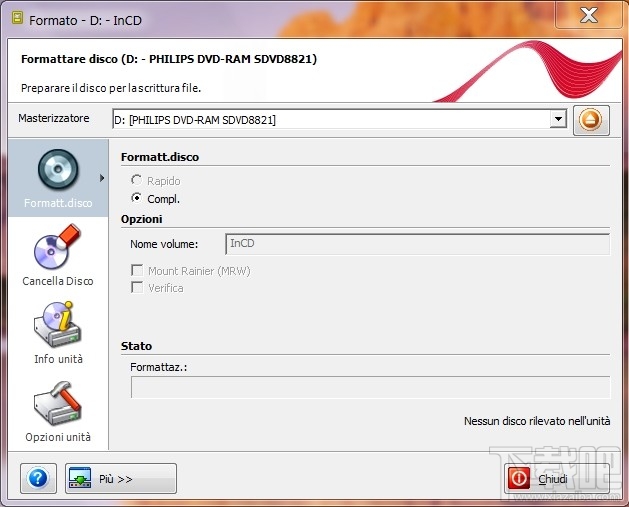
Task: Click the 'Preparare il disco per la scrittura file.' text
Action: click(x=111, y=88)
